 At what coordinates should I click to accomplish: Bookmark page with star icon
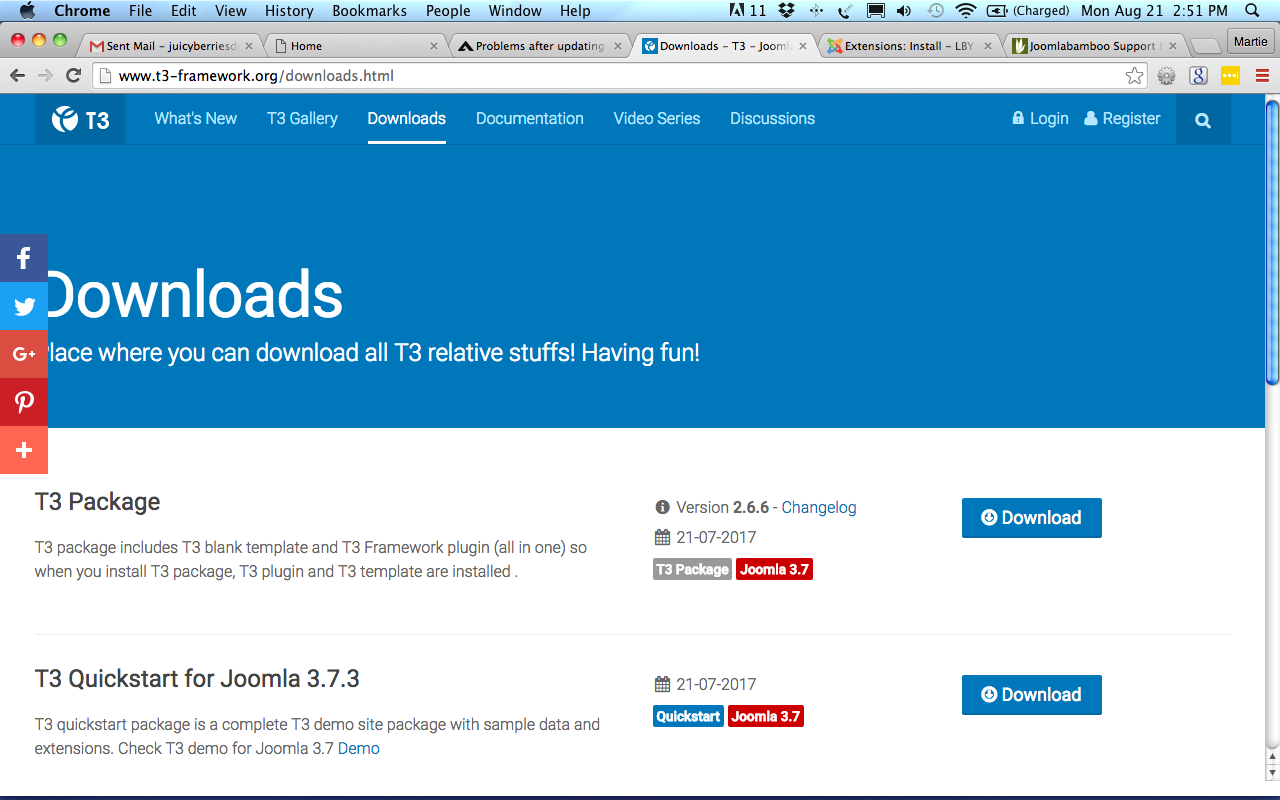pos(1134,76)
